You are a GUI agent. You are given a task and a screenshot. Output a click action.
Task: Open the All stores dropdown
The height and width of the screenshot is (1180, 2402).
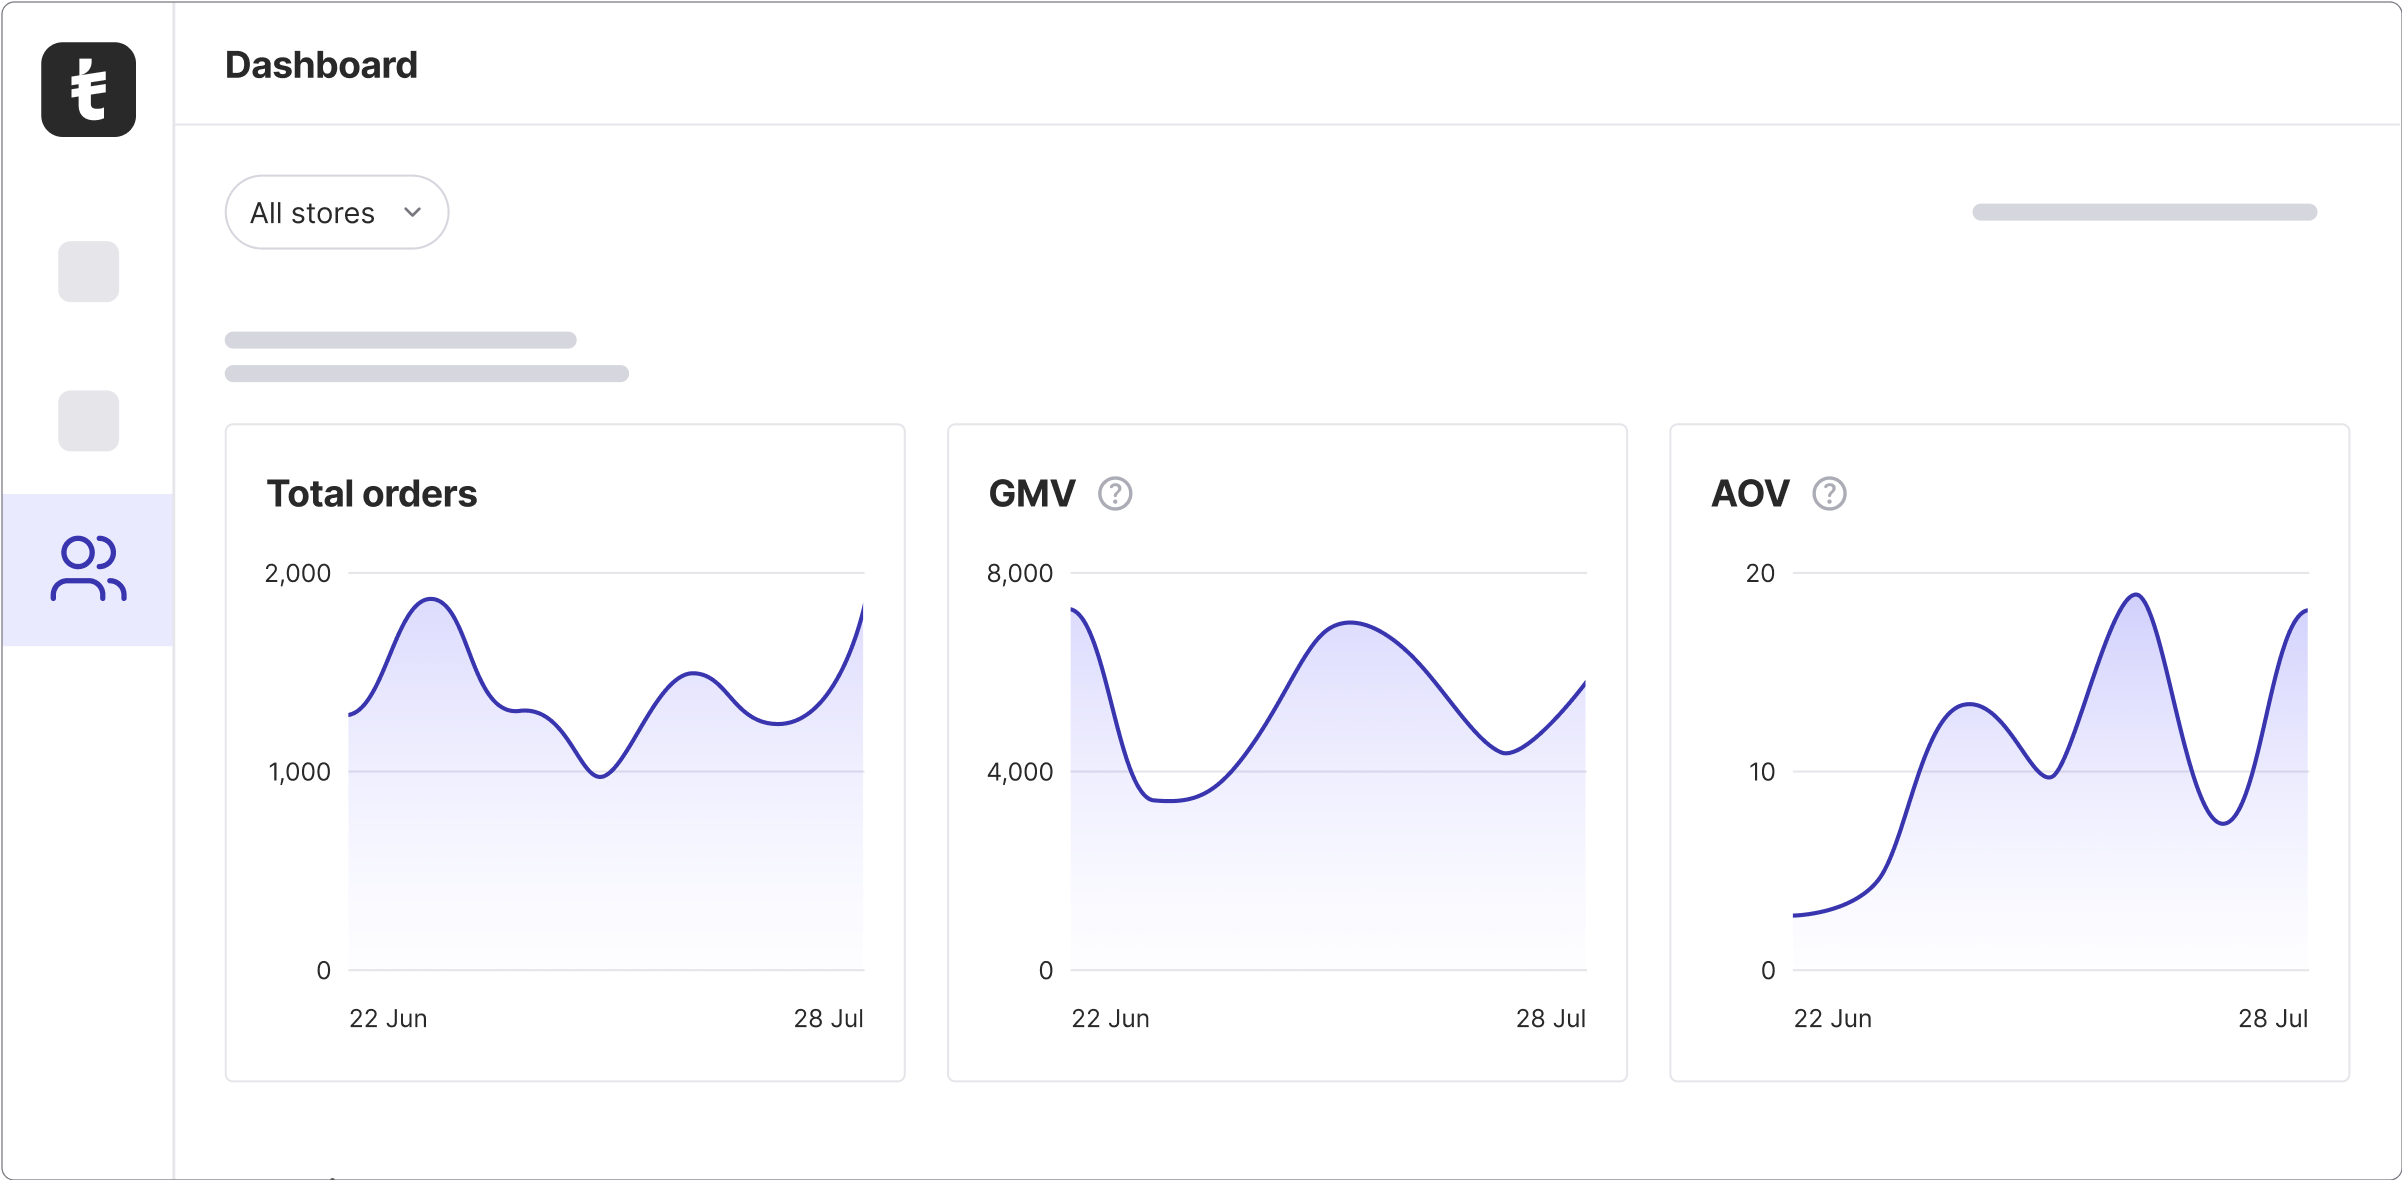pyautogui.click(x=337, y=212)
